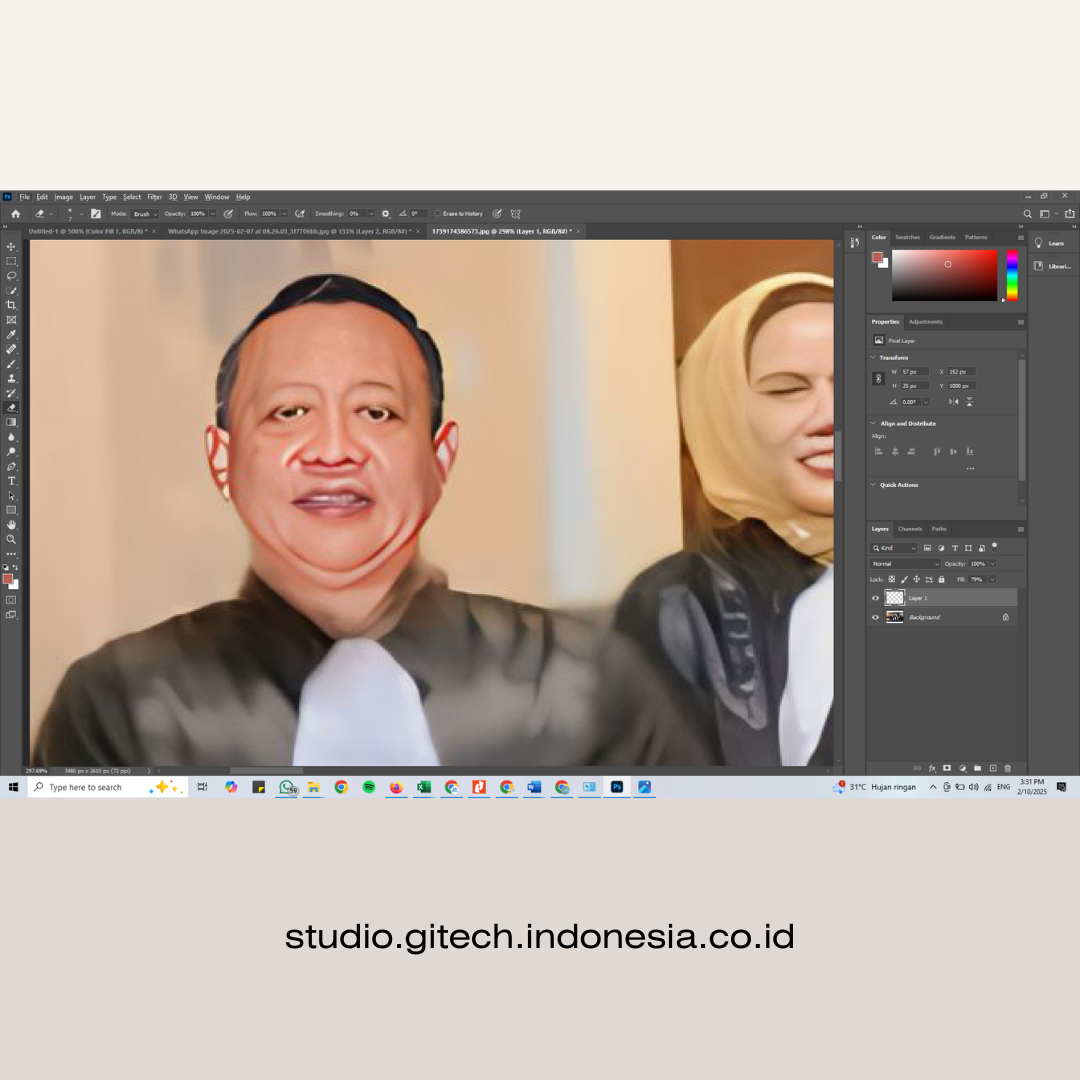Pick the Zoom tool in the toolbar

11,539
